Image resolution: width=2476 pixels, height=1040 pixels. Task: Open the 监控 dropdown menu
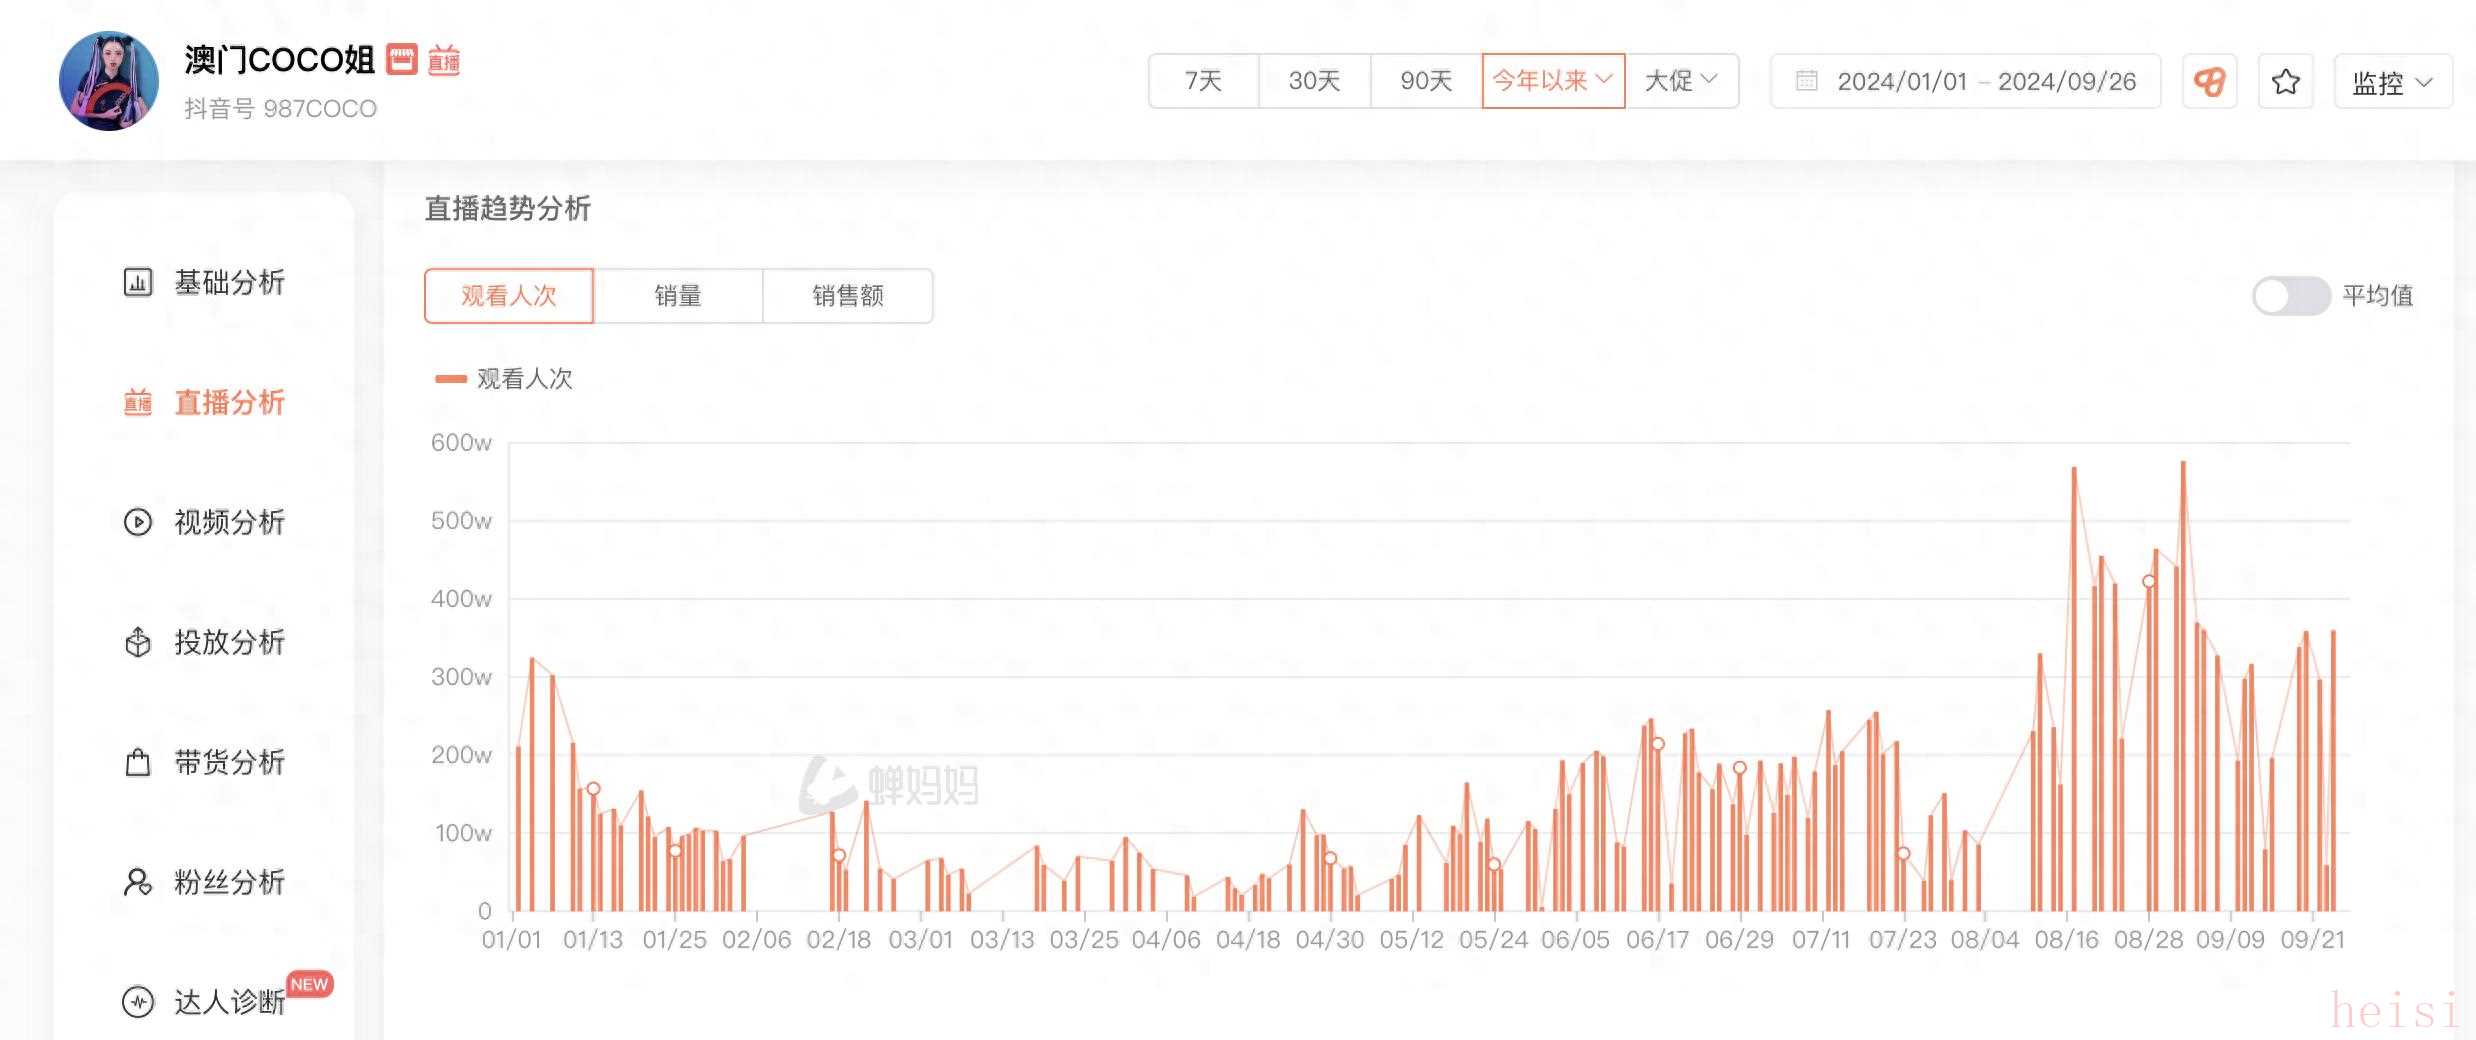(x=2392, y=82)
